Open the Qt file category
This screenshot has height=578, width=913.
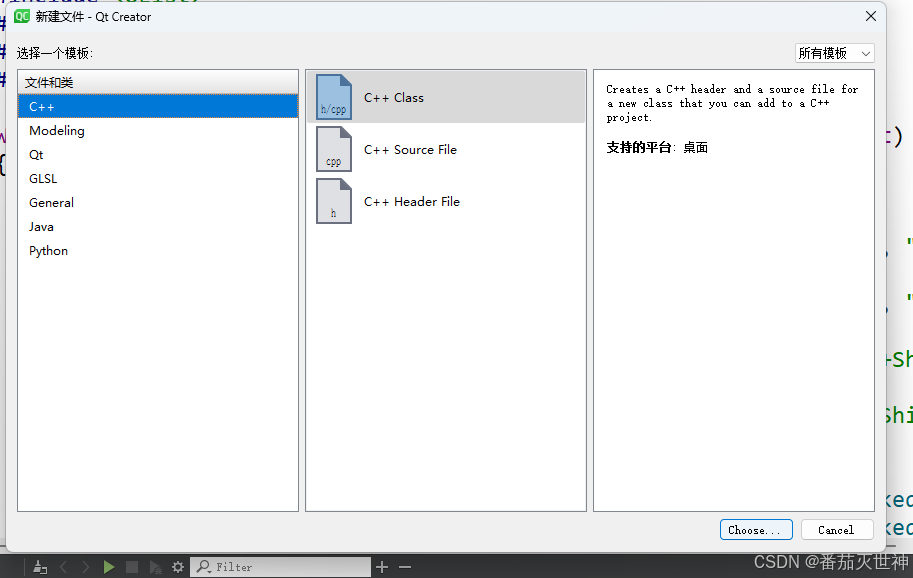coord(35,154)
